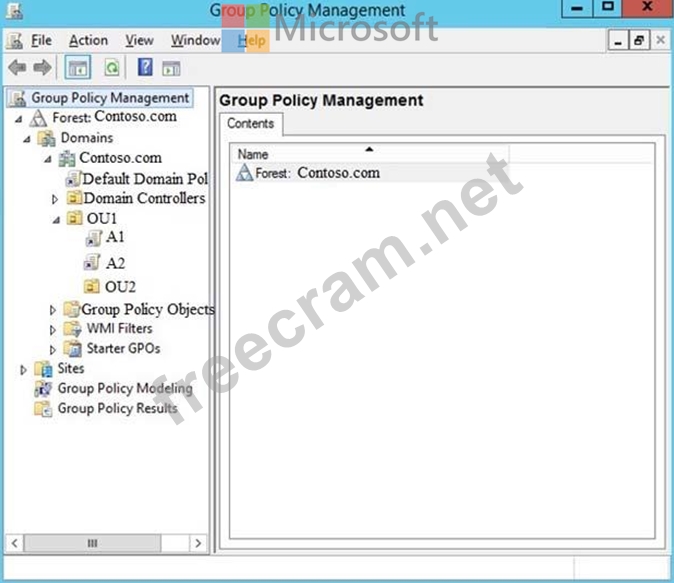Click the Group Policy Modeling icon
This screenshot has height=583, width=674.
(x=43, y=389)
